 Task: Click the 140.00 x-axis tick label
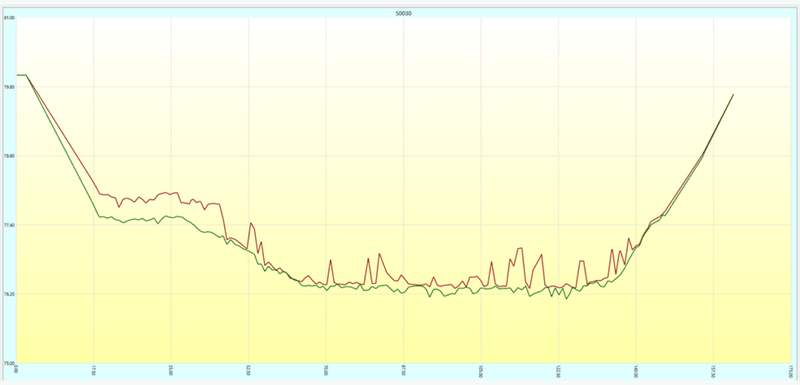point(636,371)
